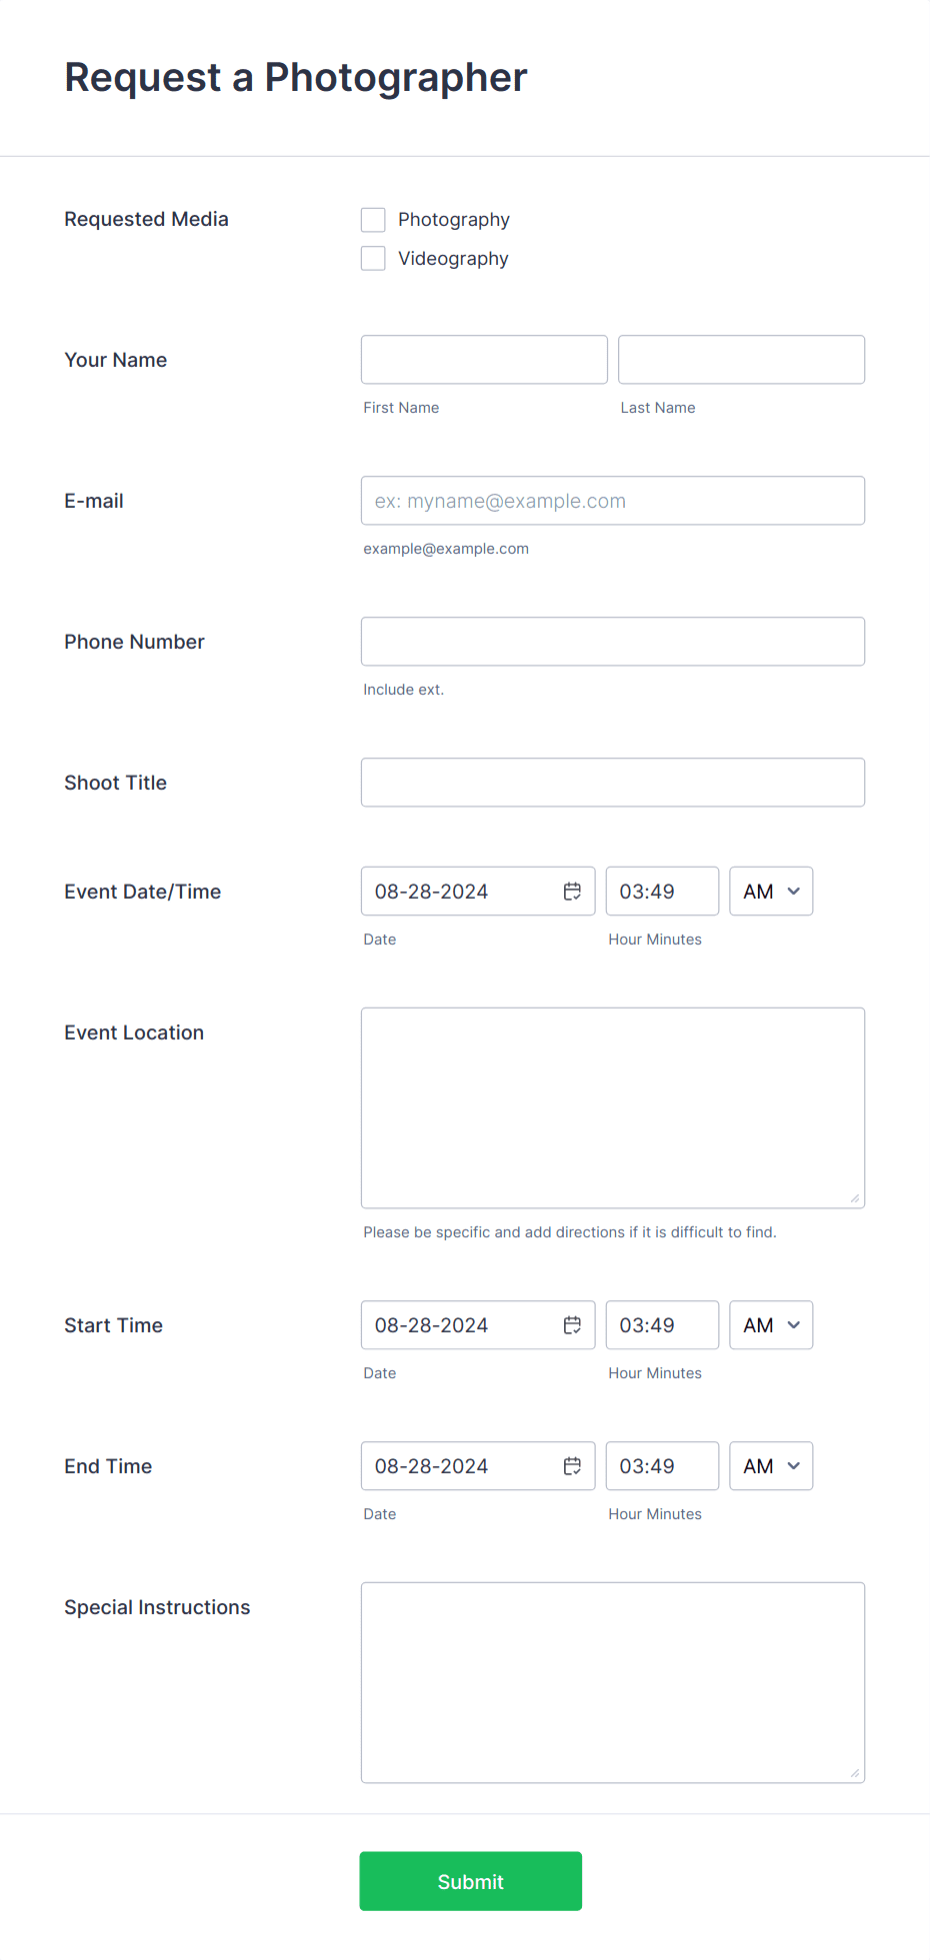Open the End Time date calendar icon
The width and height of the screenshot is (930, 1960).
click(572, 1466)
